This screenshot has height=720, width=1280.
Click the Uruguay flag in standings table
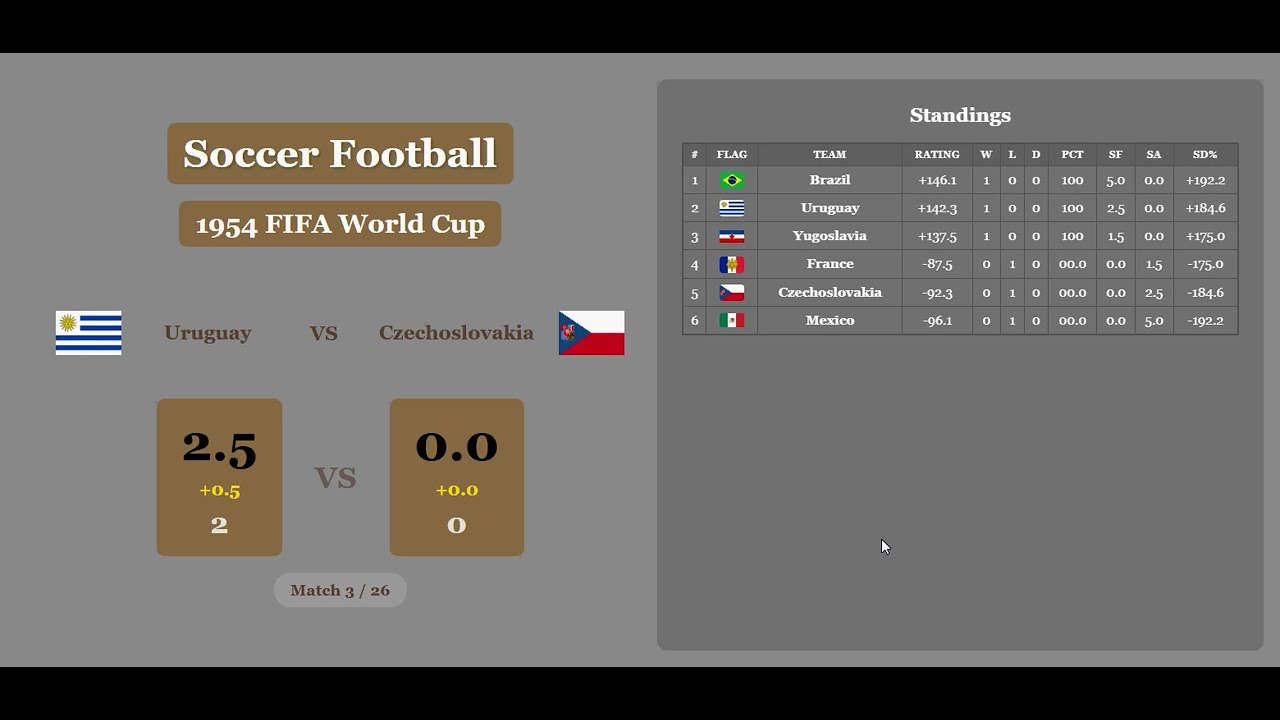coord(732,209)
